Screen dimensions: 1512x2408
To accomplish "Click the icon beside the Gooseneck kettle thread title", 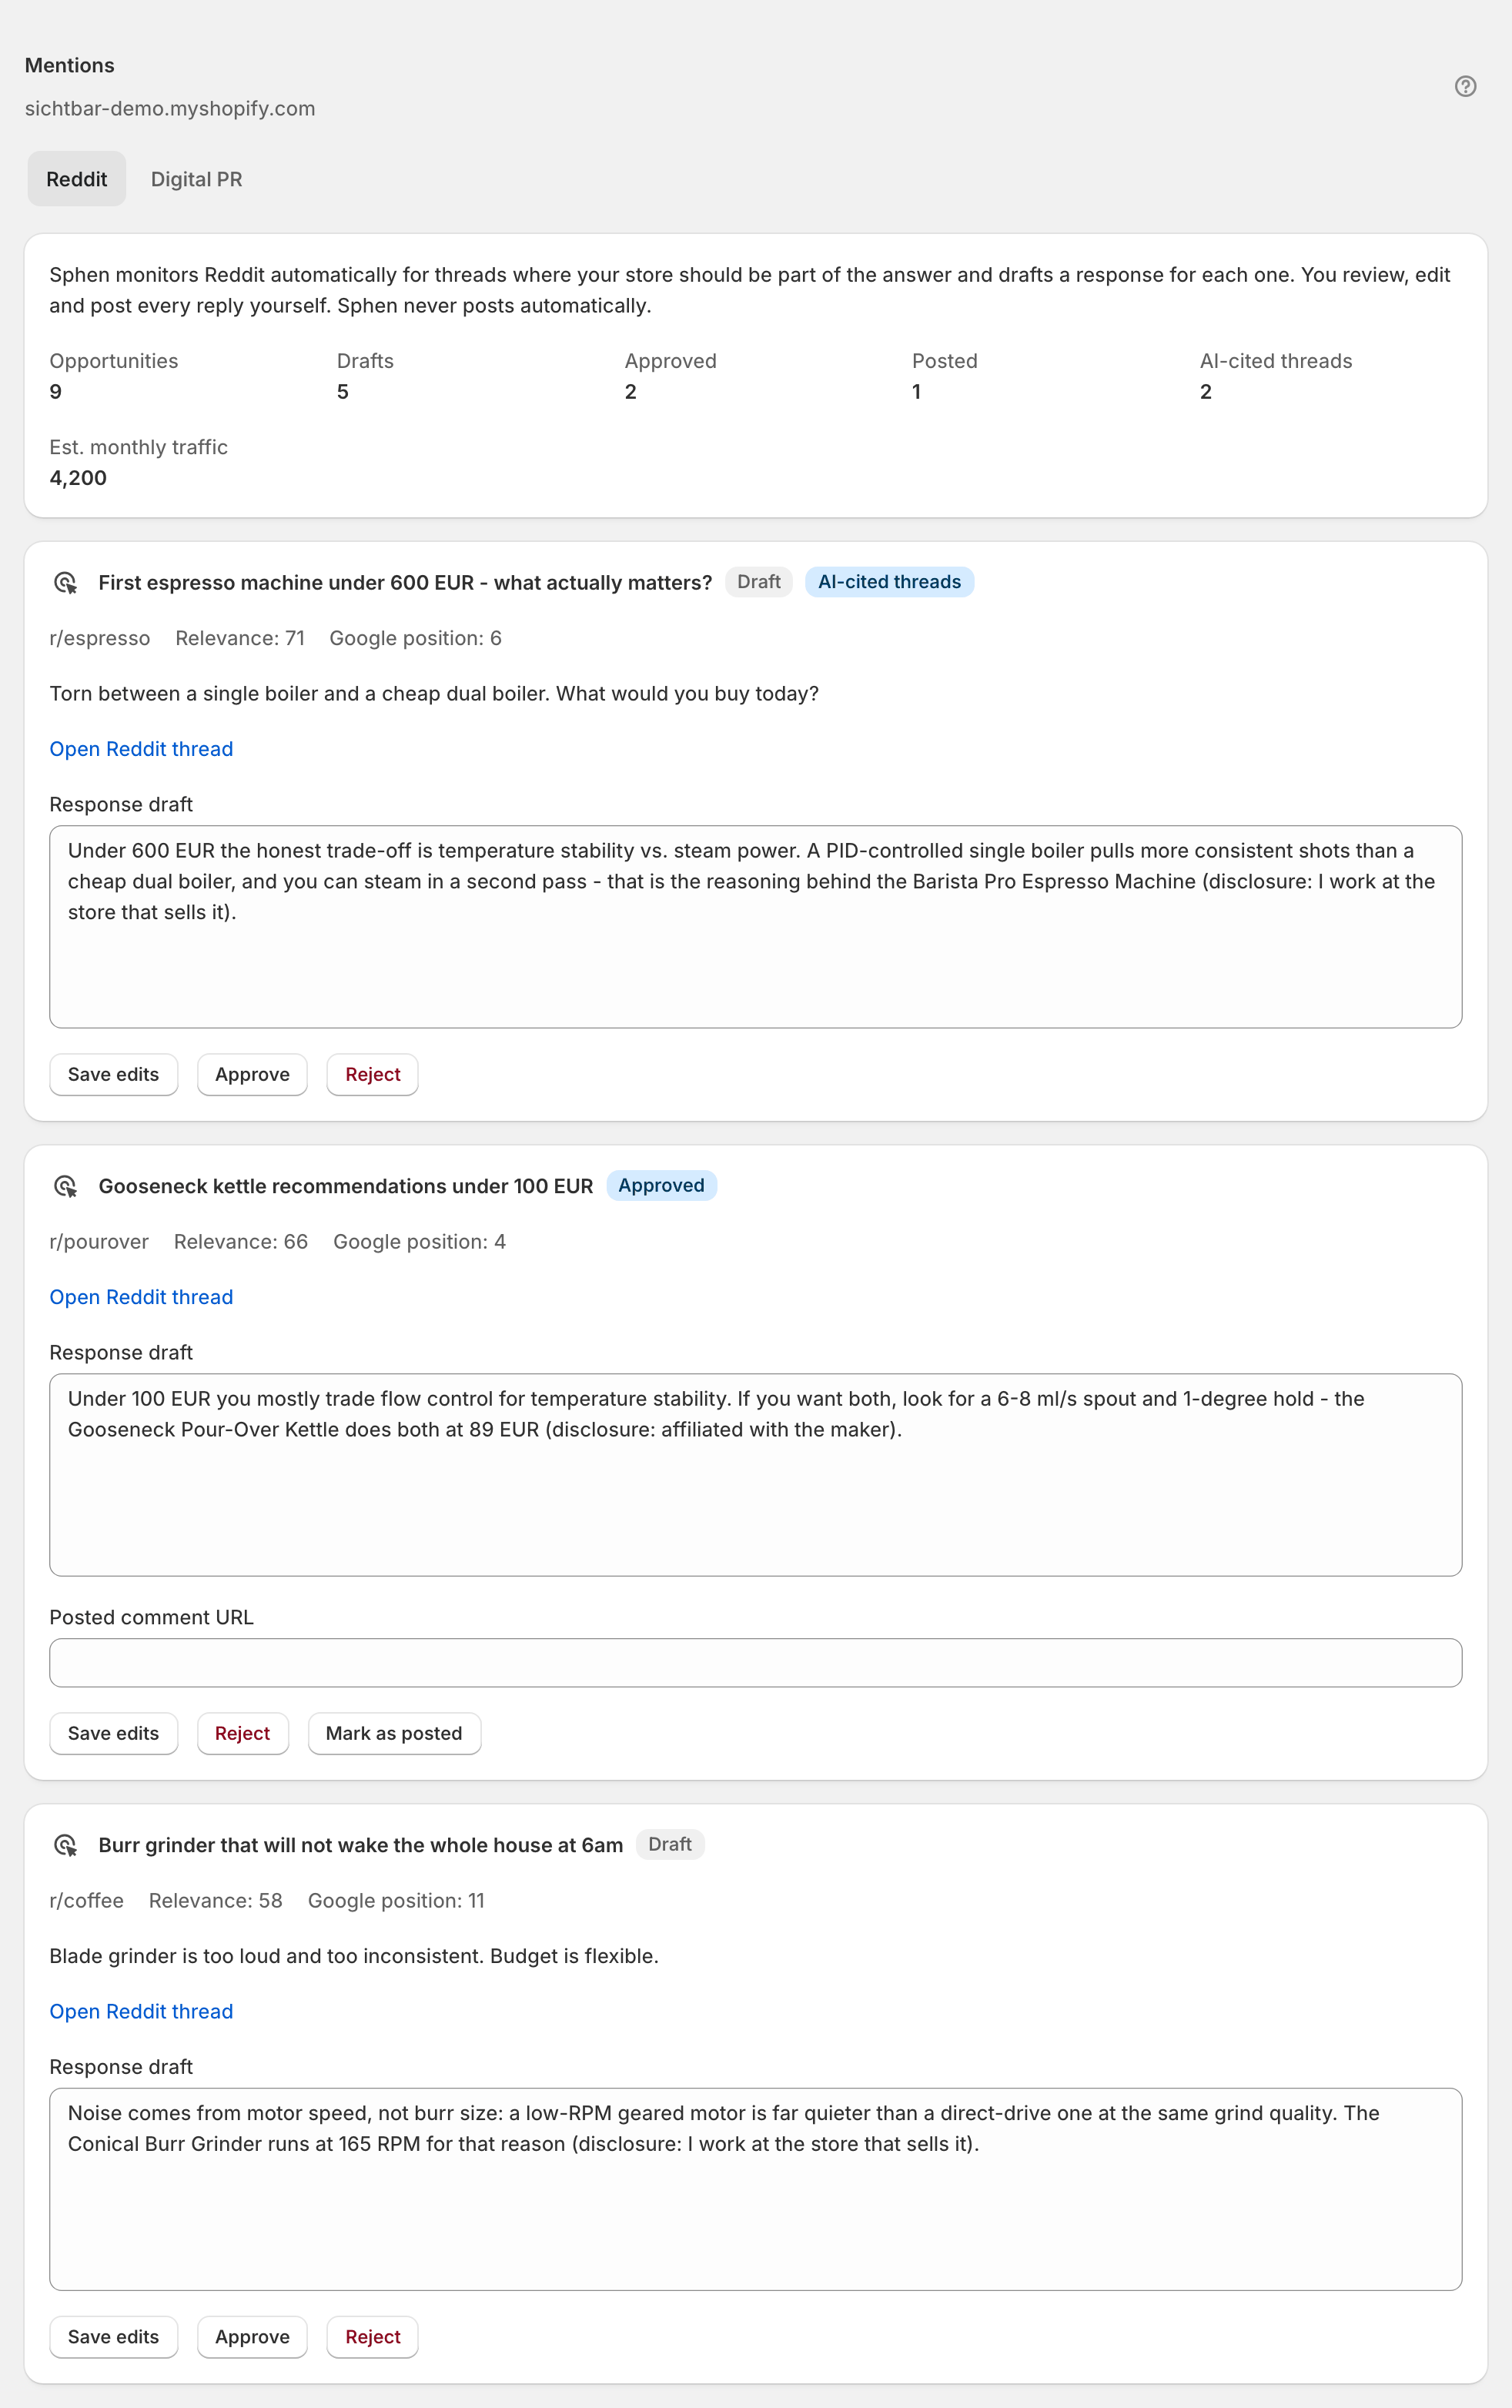I will click(x=66, y=1186).
